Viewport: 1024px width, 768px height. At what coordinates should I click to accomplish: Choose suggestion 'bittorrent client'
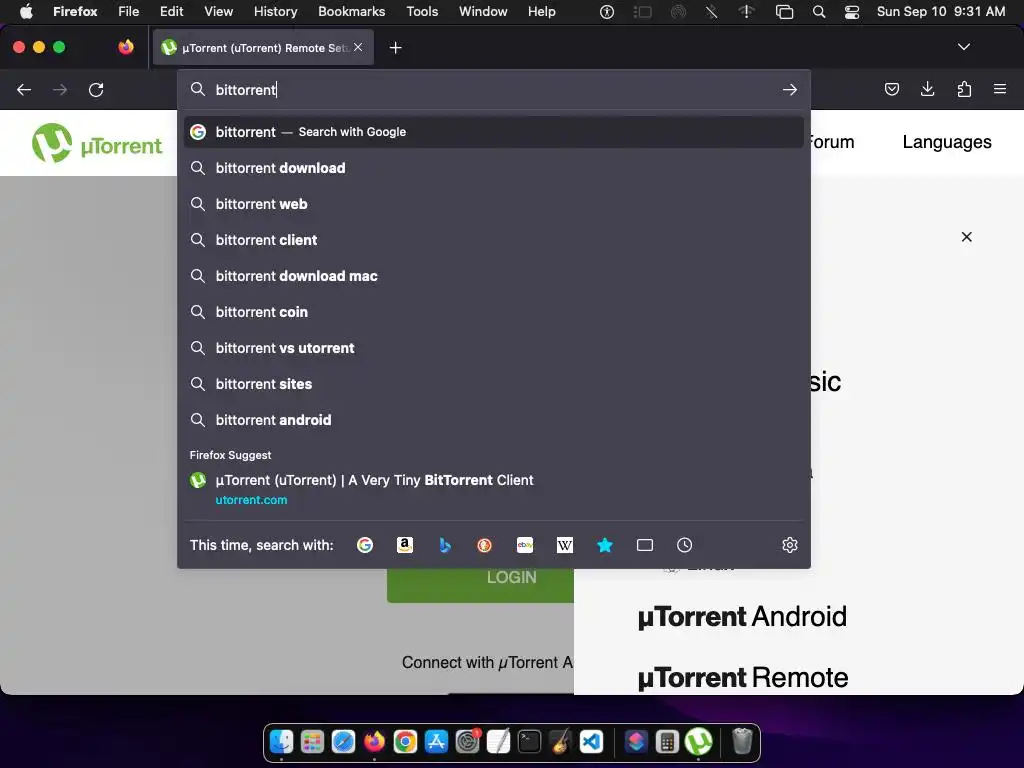pyautogui.click(x=493, y=240)
